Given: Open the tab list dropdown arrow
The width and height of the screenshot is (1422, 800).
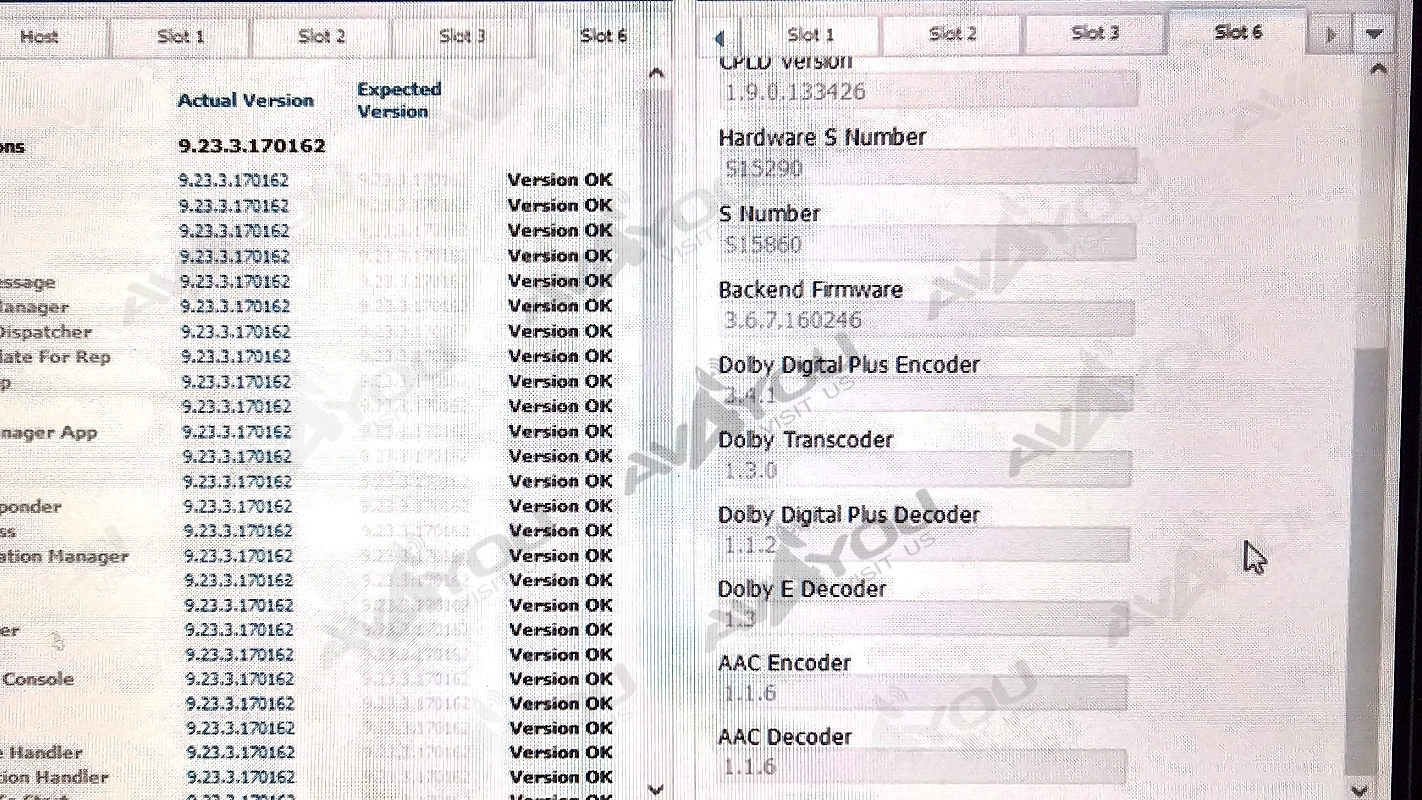Looking at the screenshot, I should click(1374, 36).
